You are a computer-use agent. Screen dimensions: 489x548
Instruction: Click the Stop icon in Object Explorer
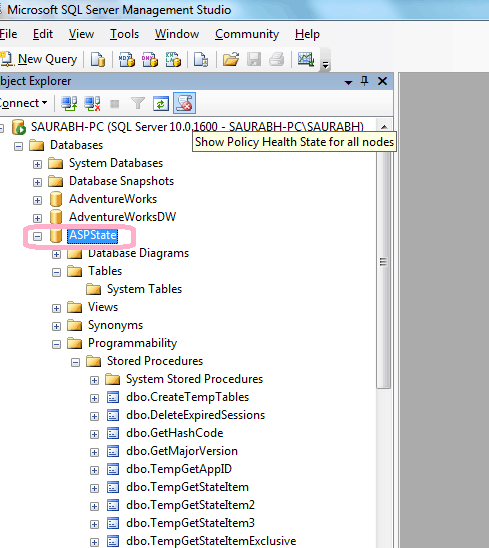(x=115, y=103)
